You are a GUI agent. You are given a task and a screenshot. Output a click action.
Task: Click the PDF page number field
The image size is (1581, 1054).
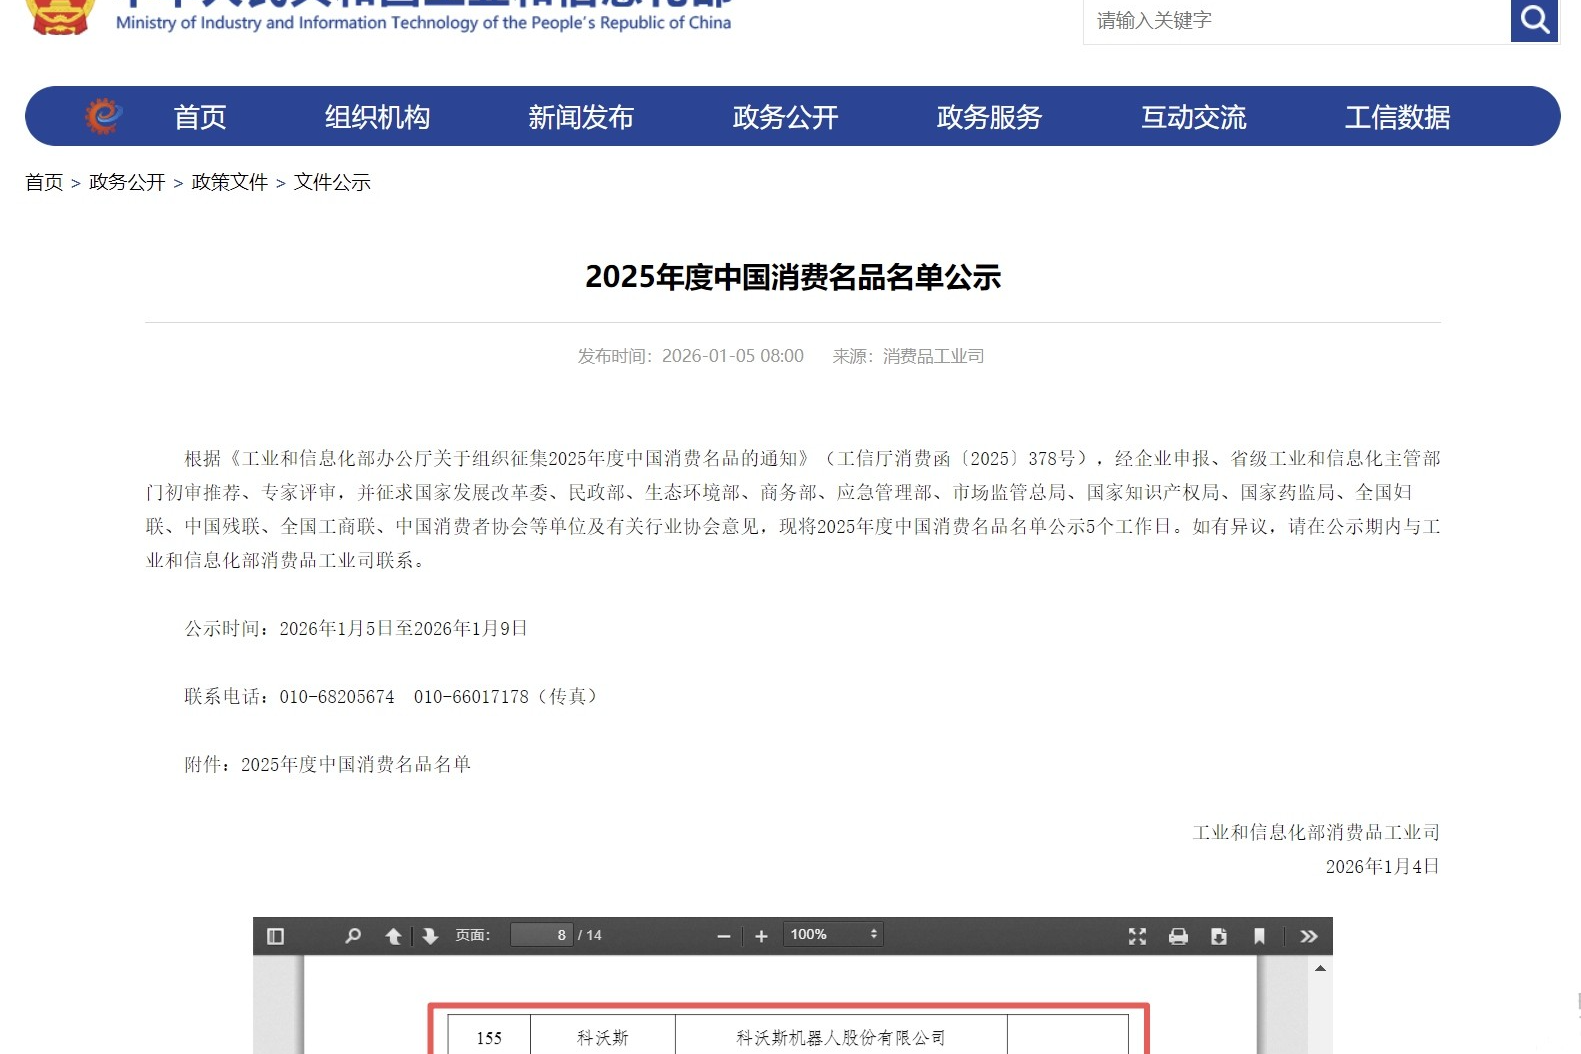click(x=541, y=935)
